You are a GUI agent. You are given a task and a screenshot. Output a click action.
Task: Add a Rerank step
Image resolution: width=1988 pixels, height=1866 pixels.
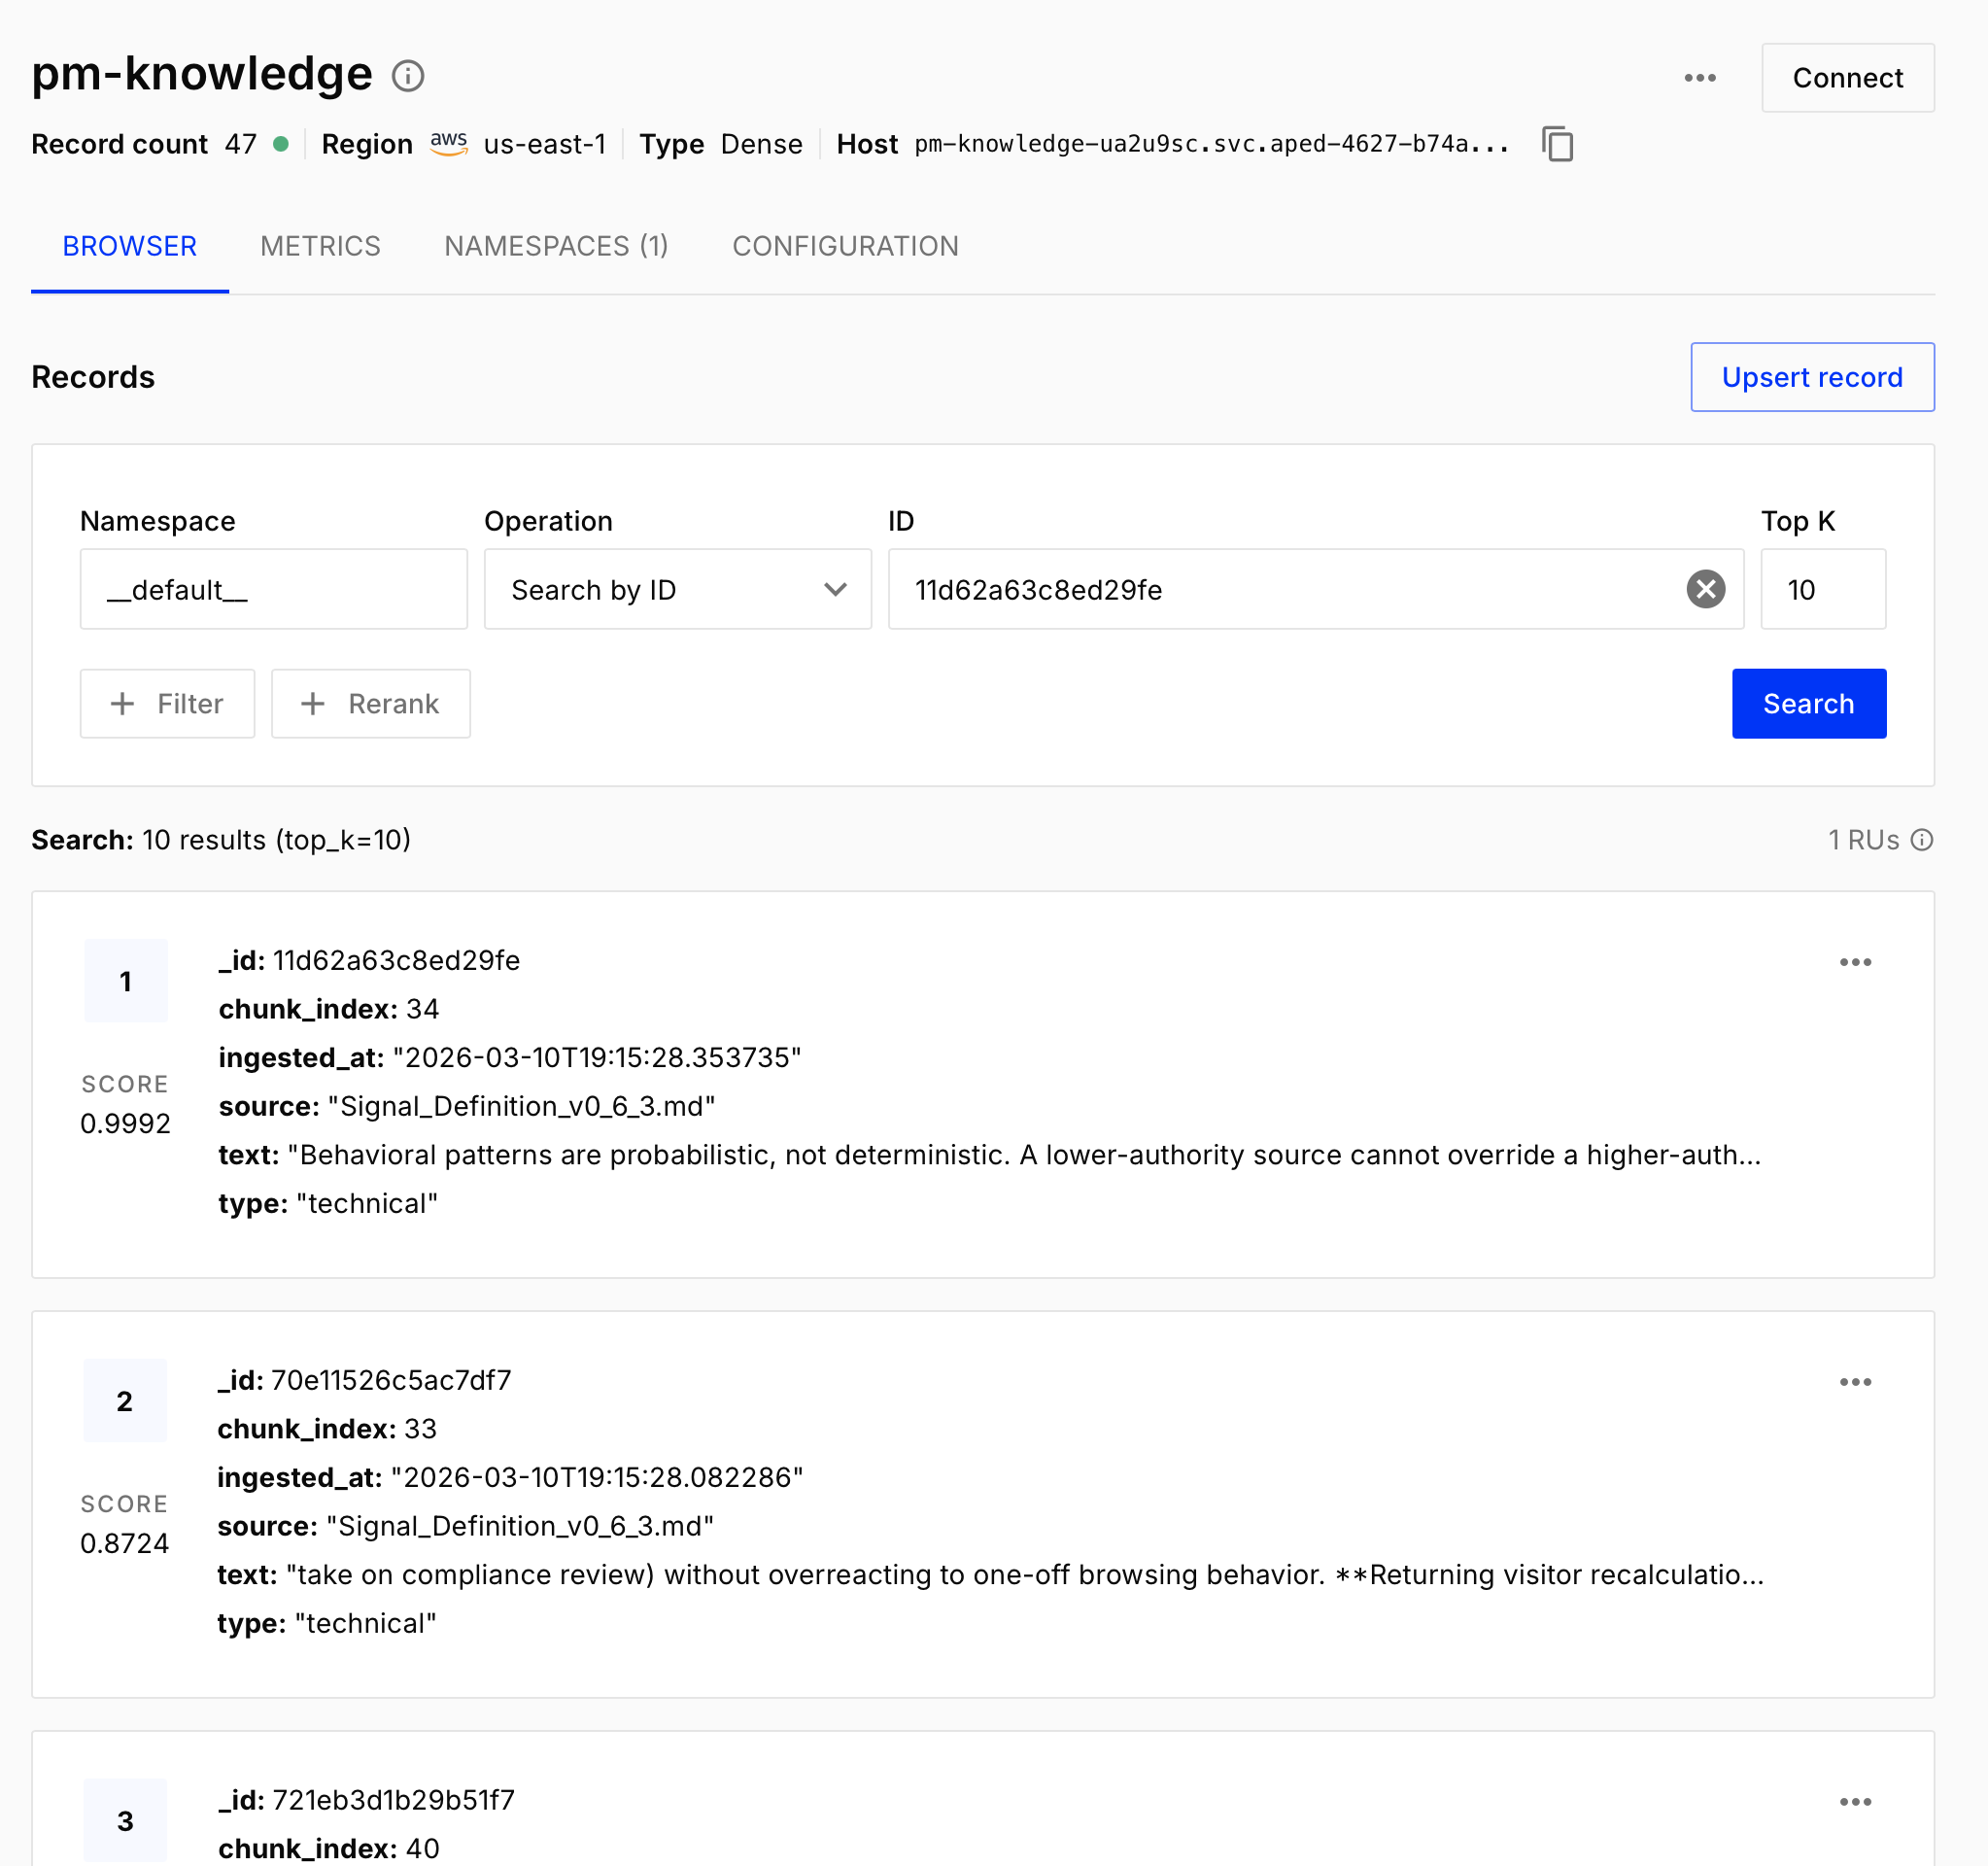click(370, 704)
